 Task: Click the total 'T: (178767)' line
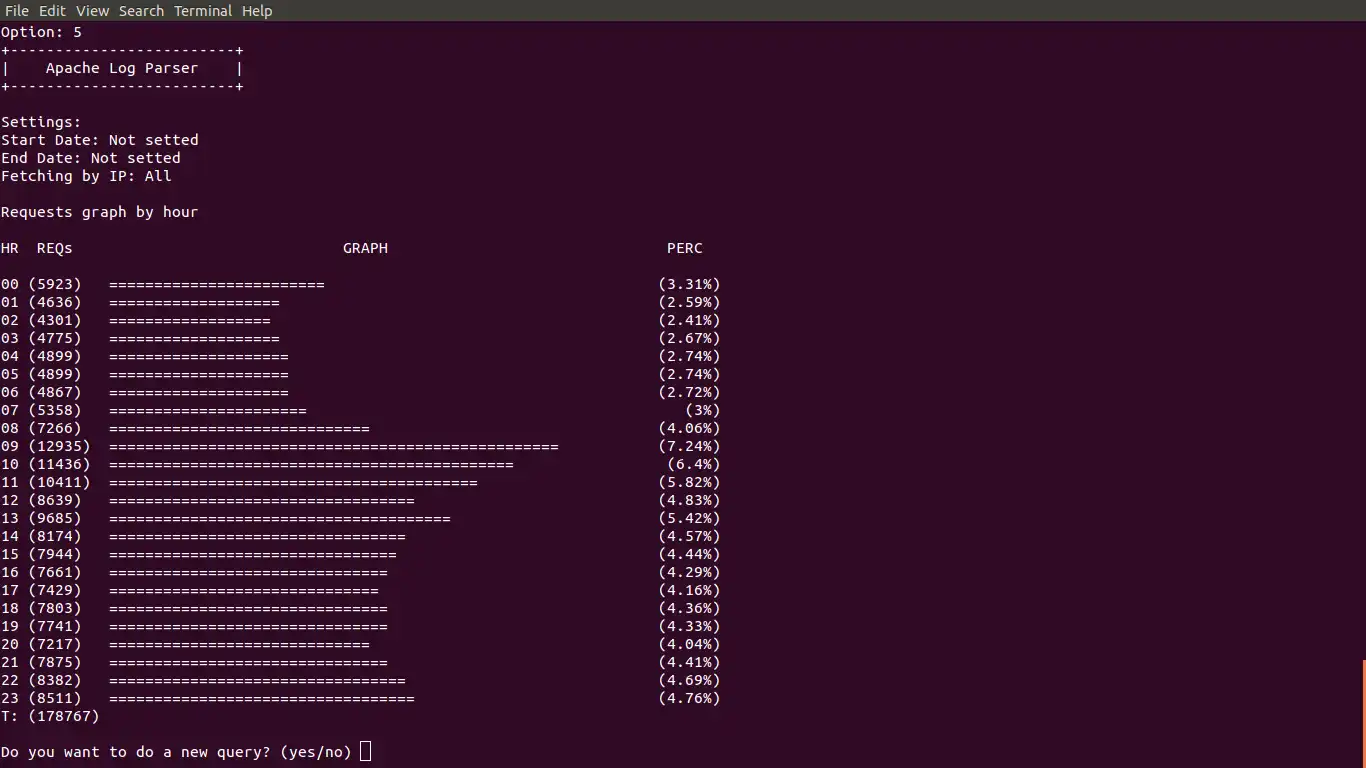click(x=50, y=716)
